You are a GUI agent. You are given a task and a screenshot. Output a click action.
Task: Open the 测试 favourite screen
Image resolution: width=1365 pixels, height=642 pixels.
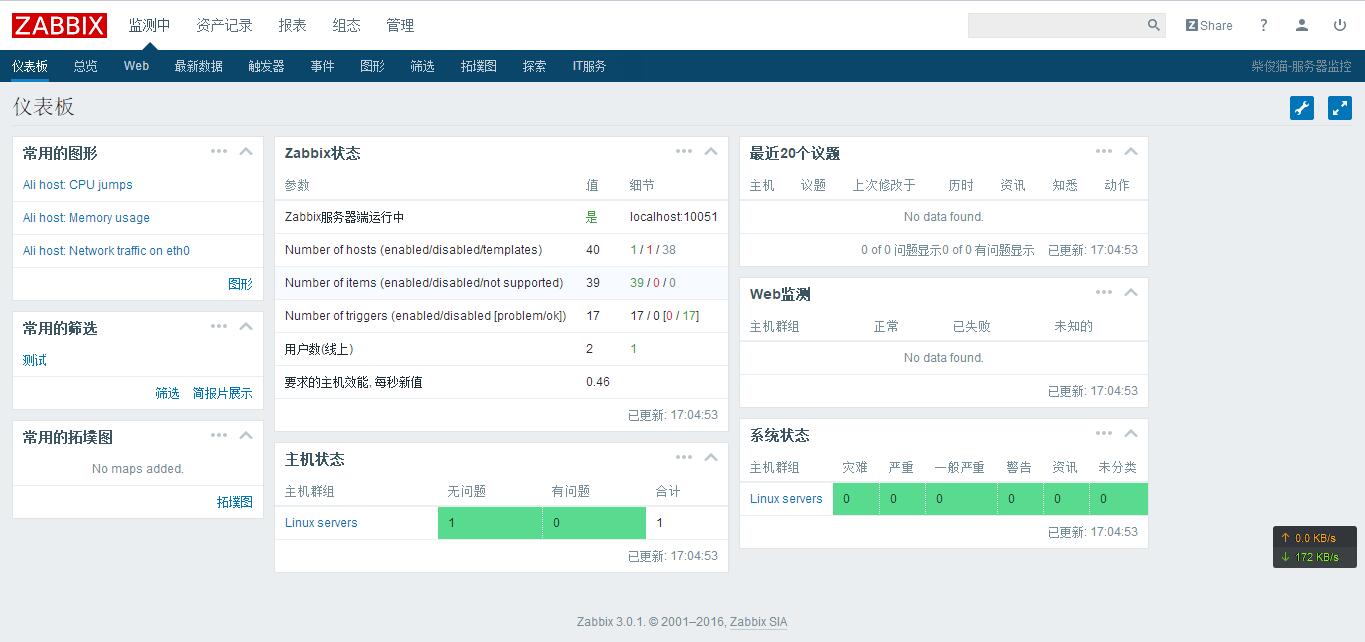point(35,360)
